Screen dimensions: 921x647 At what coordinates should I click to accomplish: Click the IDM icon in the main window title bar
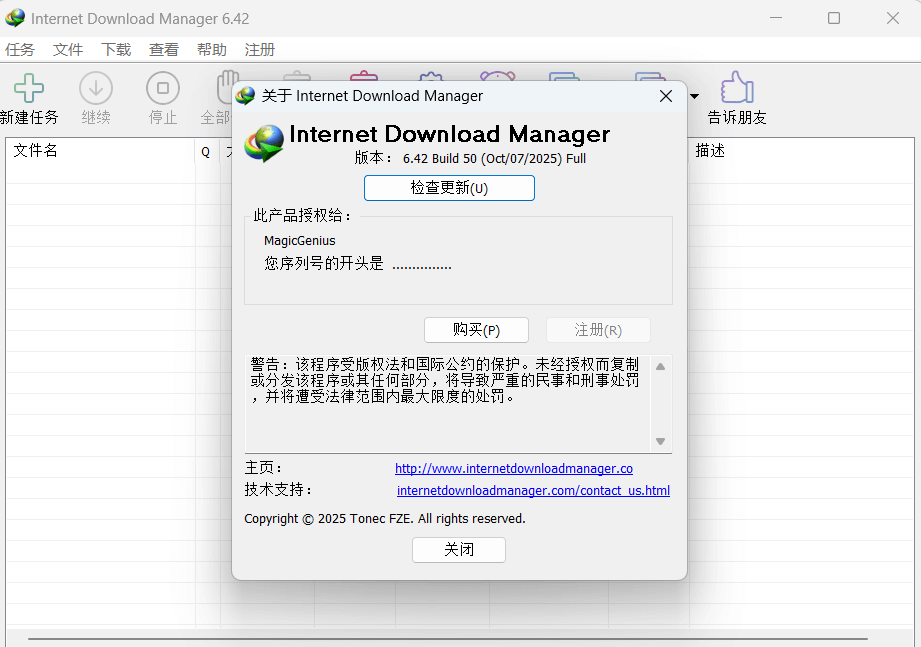pyautogui.click(x=15, y=18)
